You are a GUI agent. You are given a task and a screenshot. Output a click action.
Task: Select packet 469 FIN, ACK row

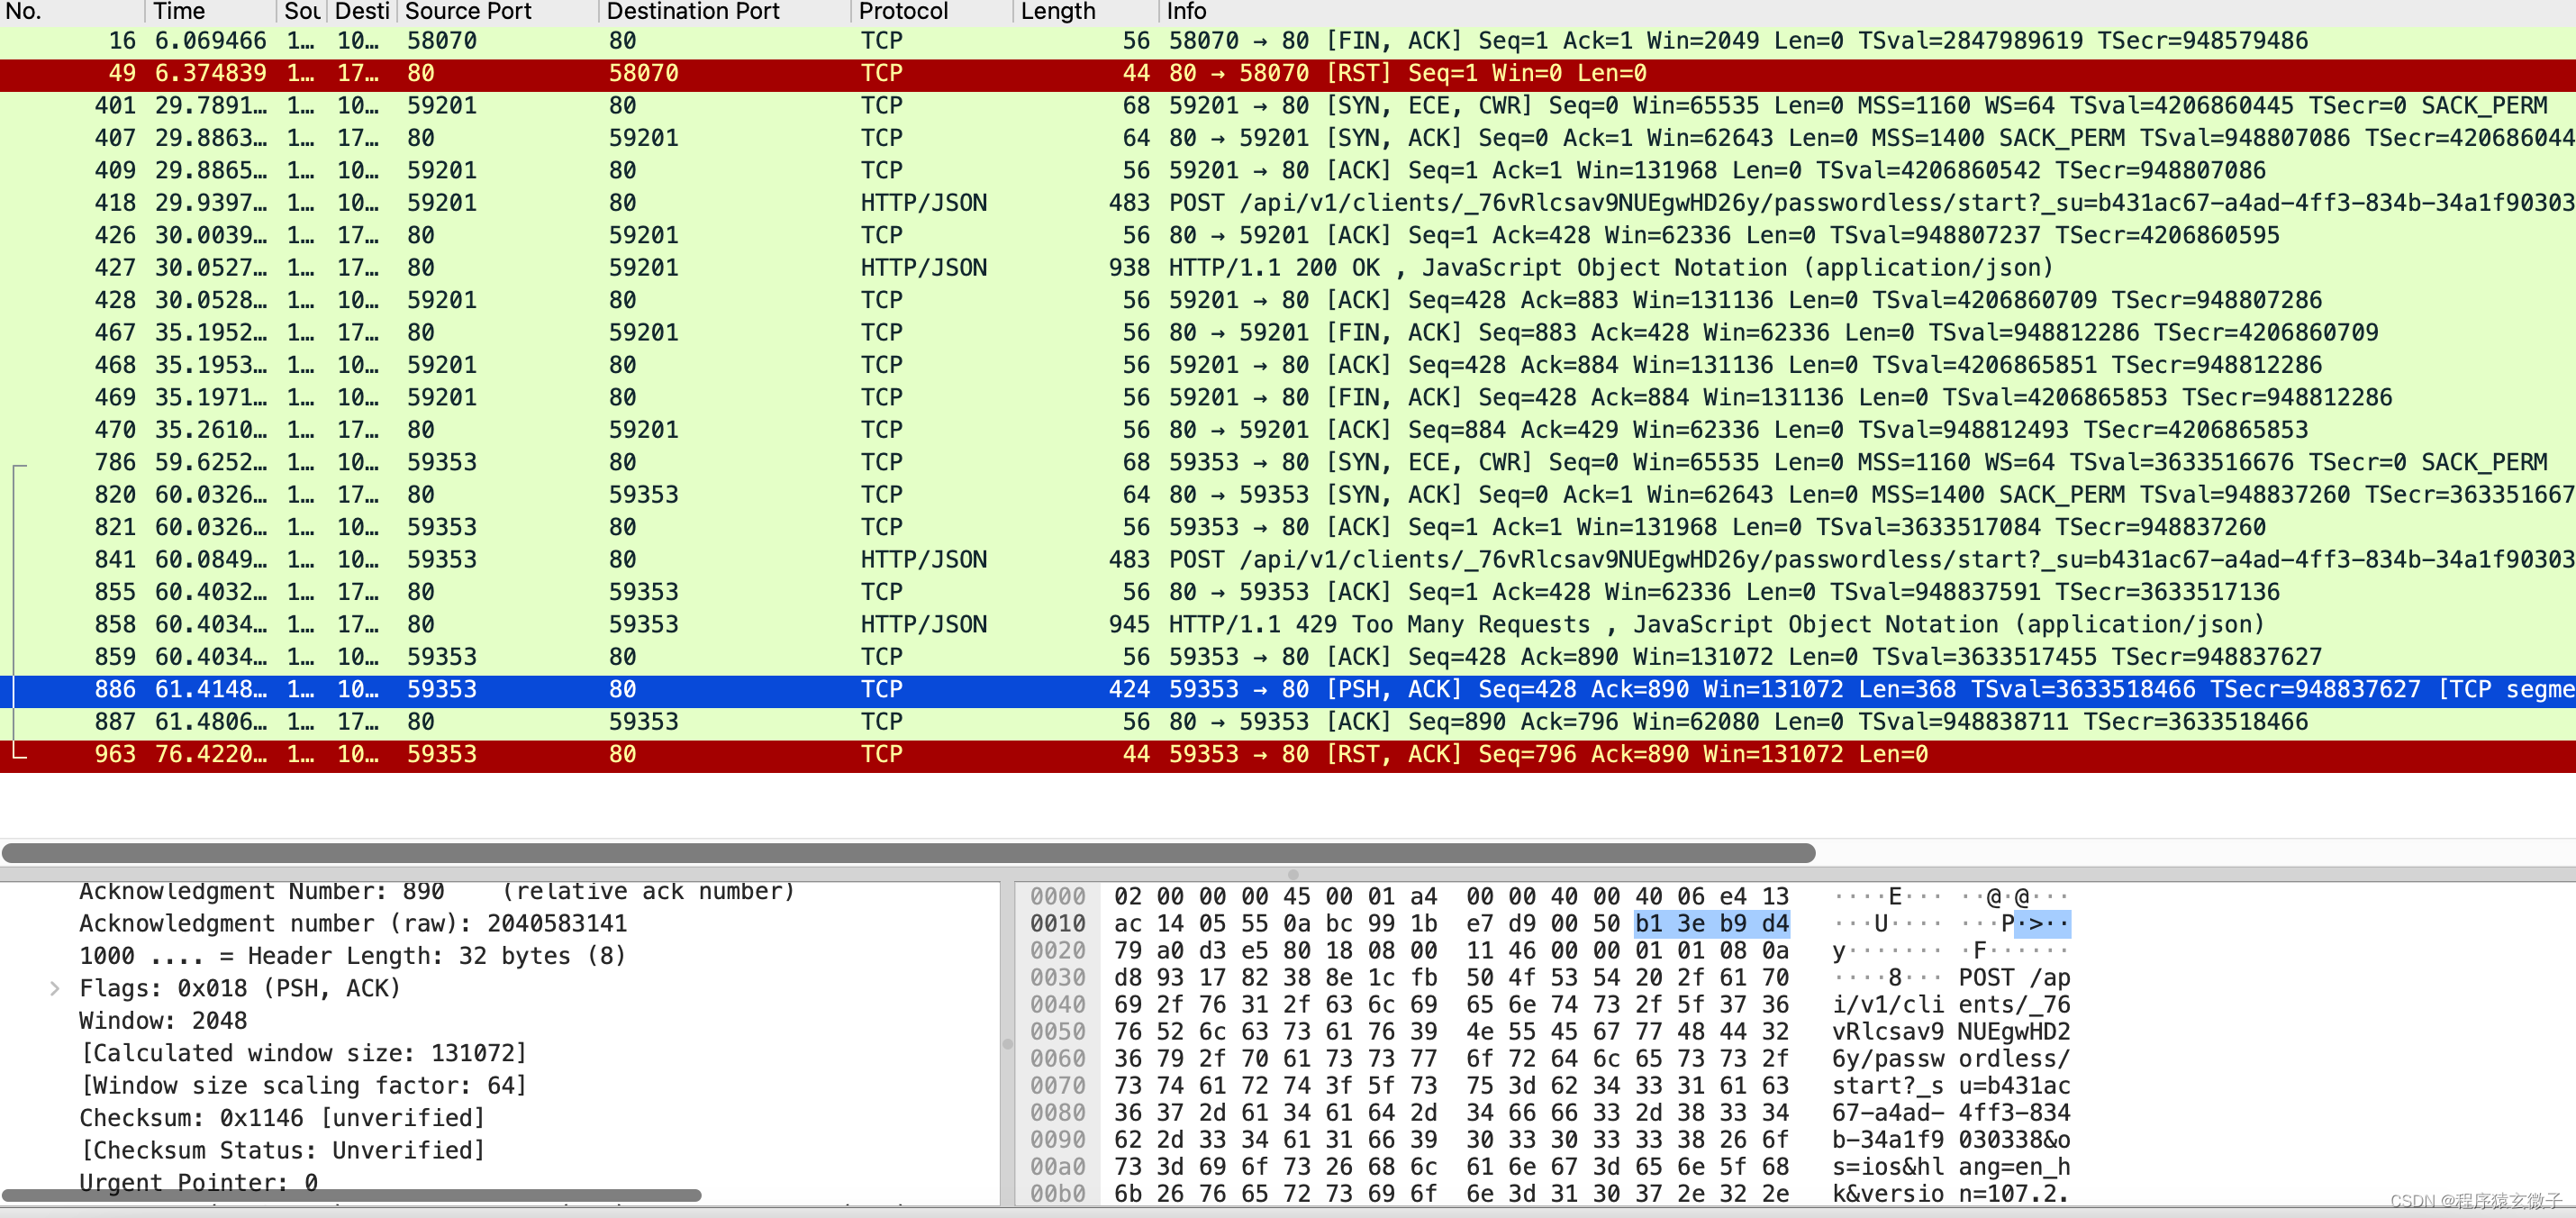pos(1288,397)
